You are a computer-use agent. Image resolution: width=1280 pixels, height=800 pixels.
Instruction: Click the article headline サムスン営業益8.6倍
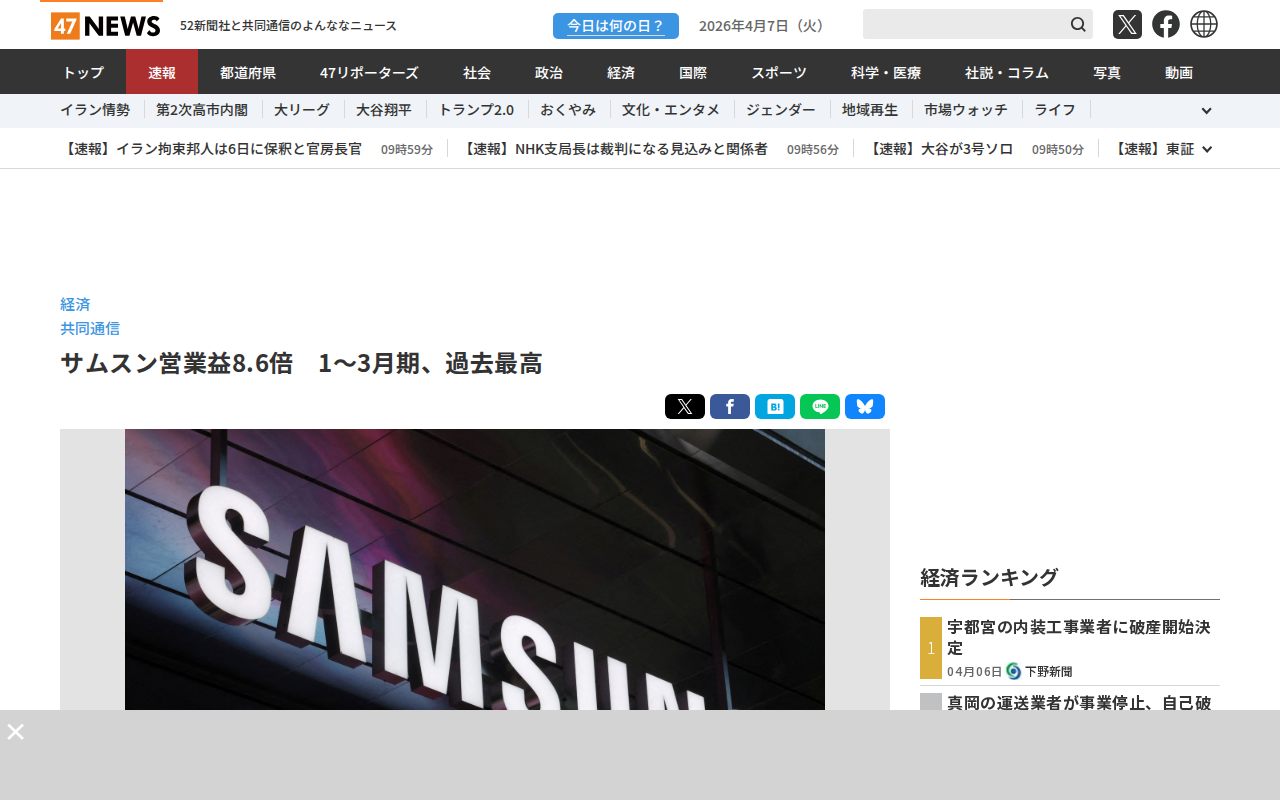pyautogui.click(x=301, y=363)
